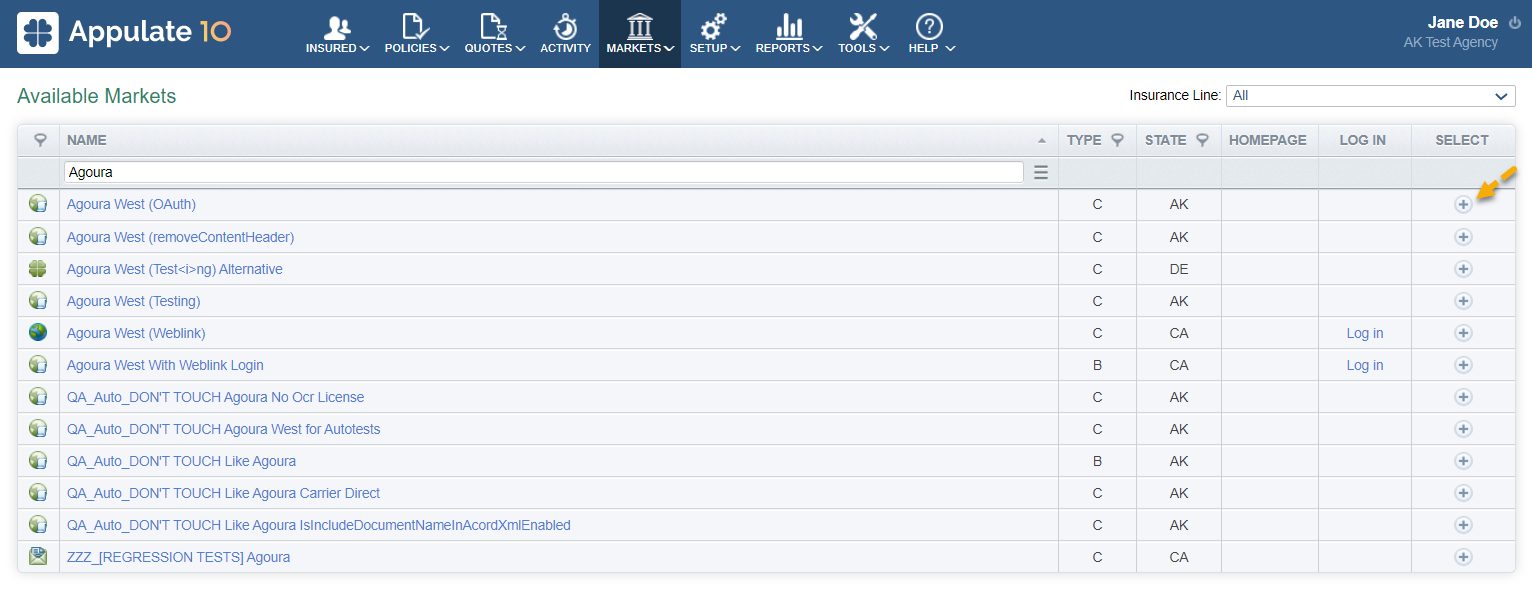Click globe icon beside Agoura West (Weblink)

click(38, 333)
